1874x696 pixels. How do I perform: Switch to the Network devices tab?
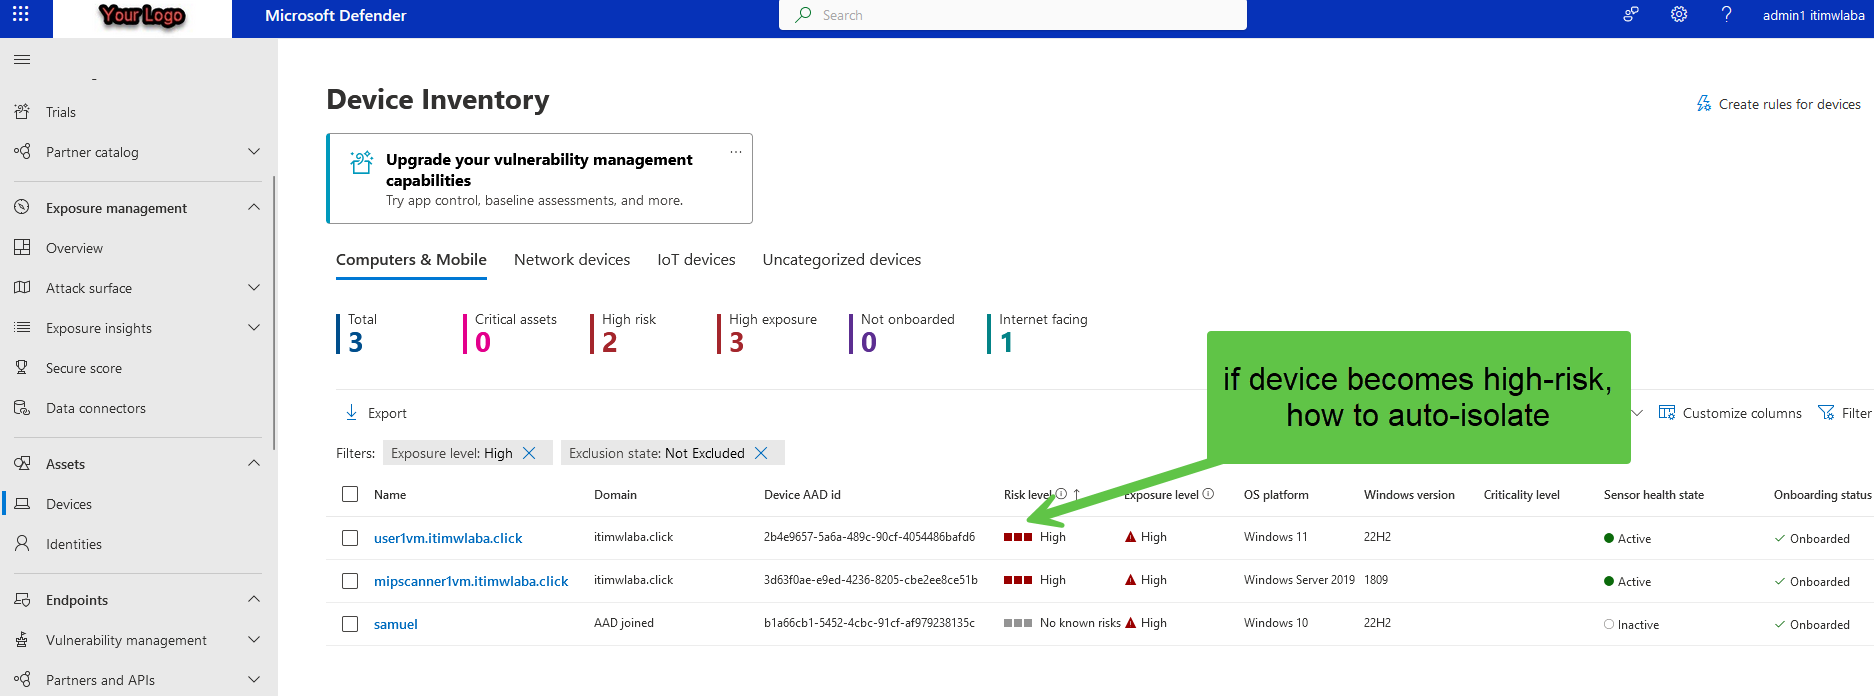(572, 260)
